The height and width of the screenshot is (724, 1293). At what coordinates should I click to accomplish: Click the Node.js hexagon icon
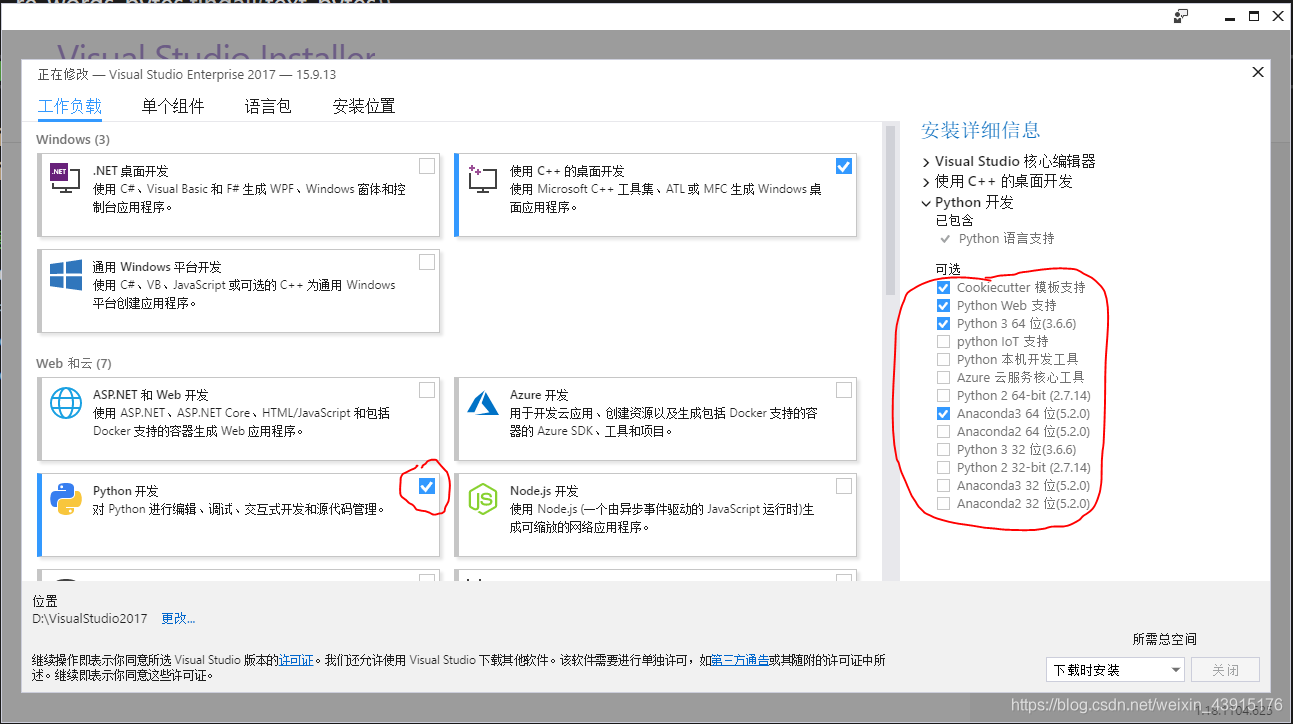pyautogui.click(x=483, y=499)
